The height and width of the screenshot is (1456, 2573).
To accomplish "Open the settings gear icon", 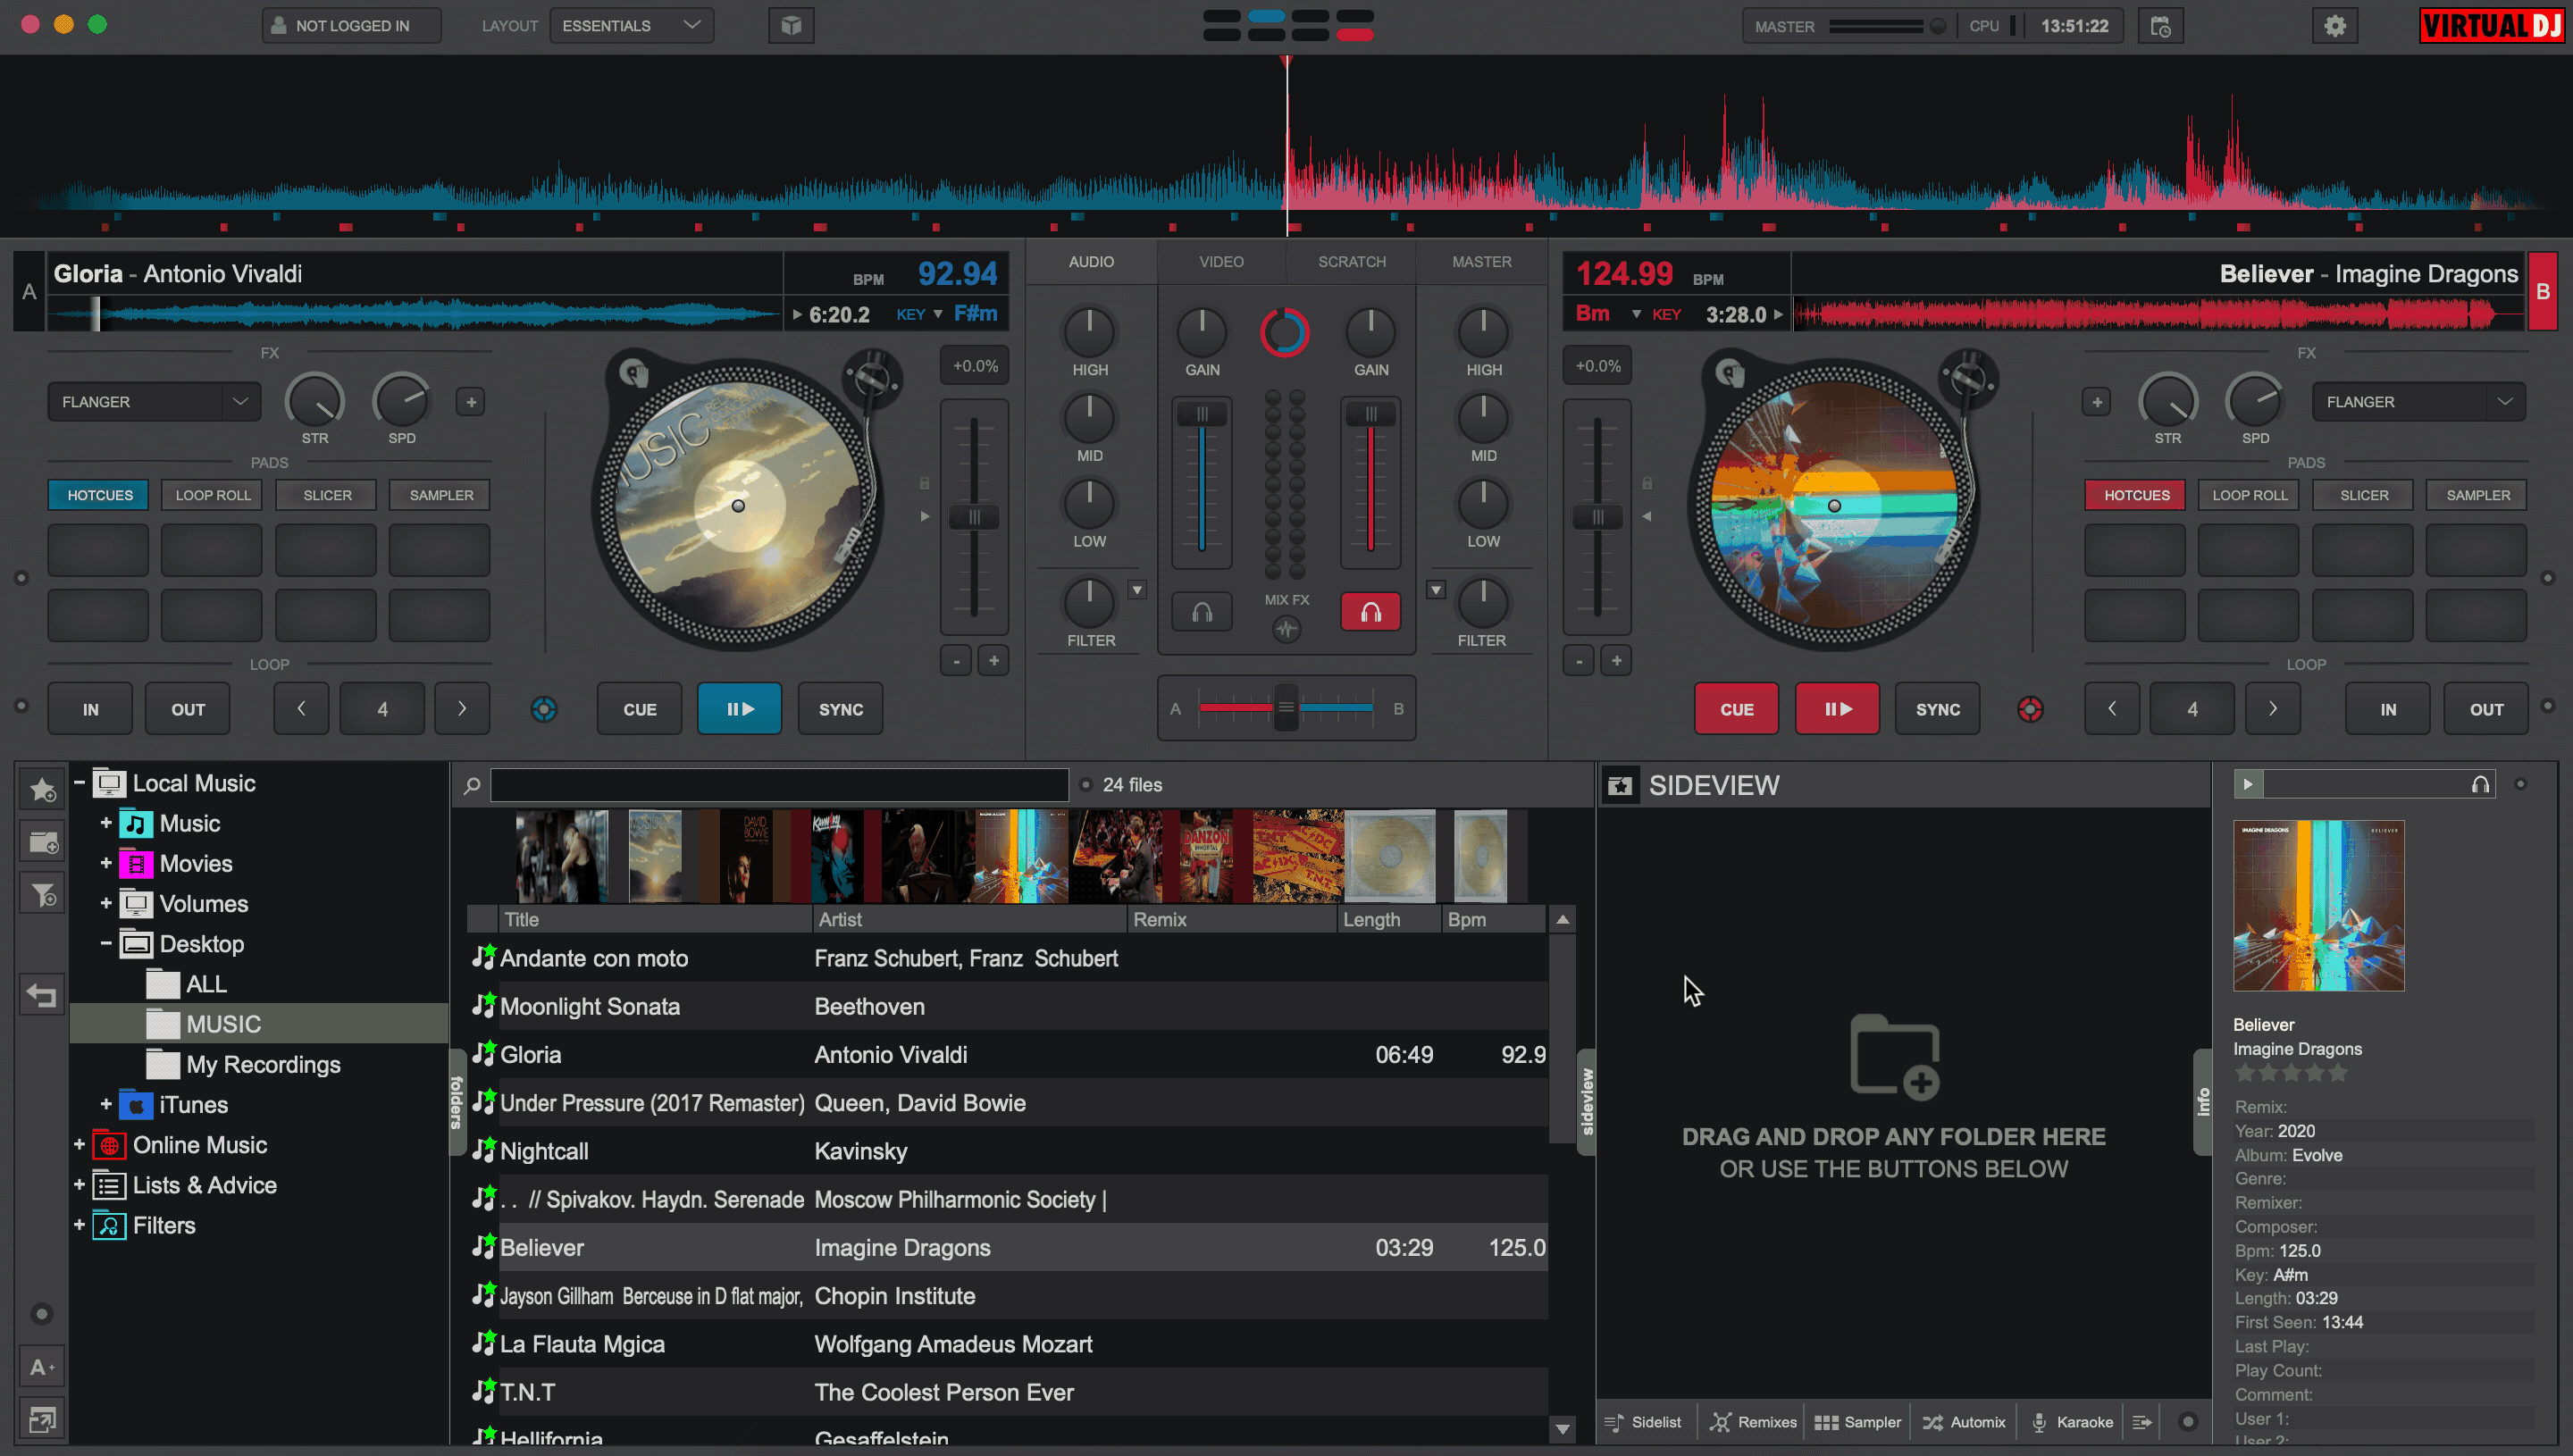I will 2334,26.
